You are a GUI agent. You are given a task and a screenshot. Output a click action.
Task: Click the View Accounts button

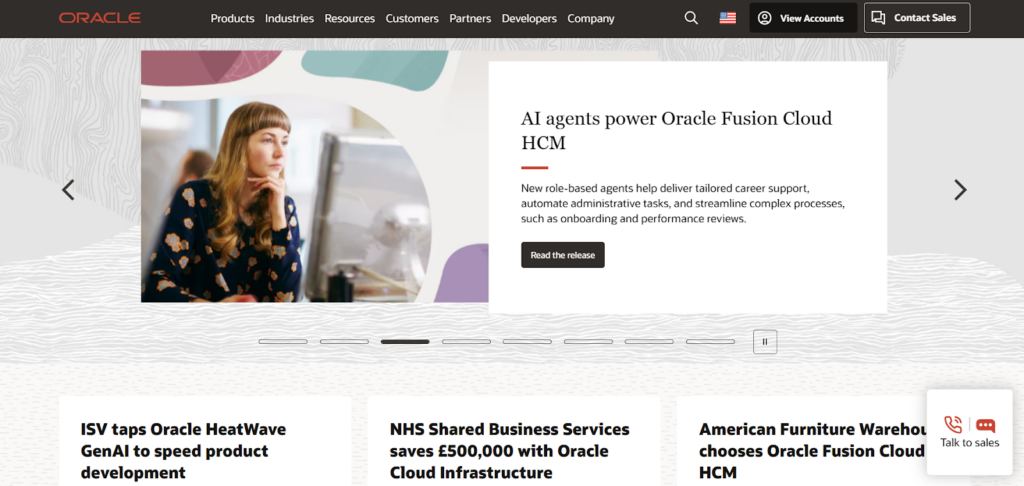click(803, 18)
